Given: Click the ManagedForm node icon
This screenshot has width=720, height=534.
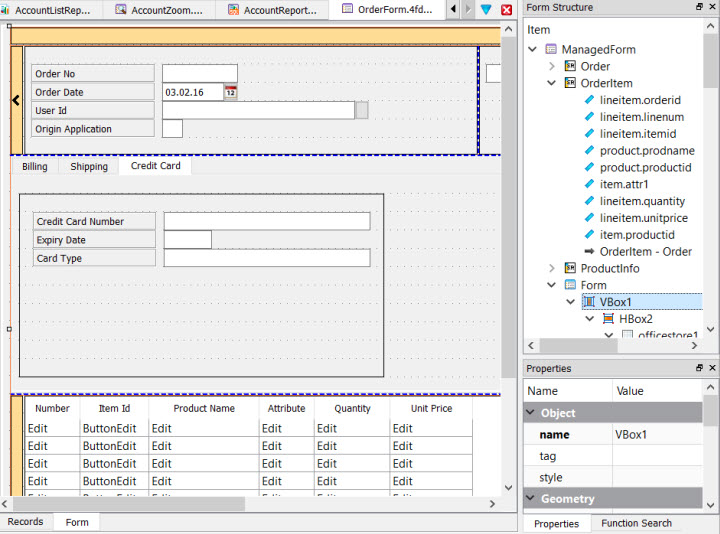Looking at the screenshot, I should point(551,49).
